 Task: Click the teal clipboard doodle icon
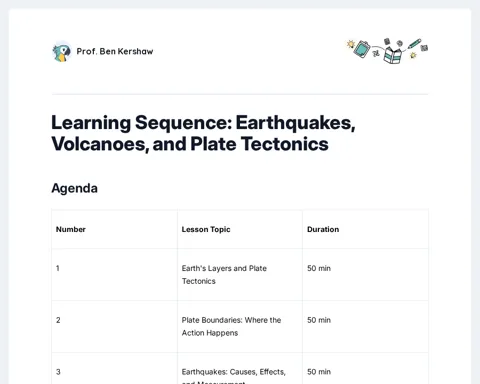(x=362, y=49)
